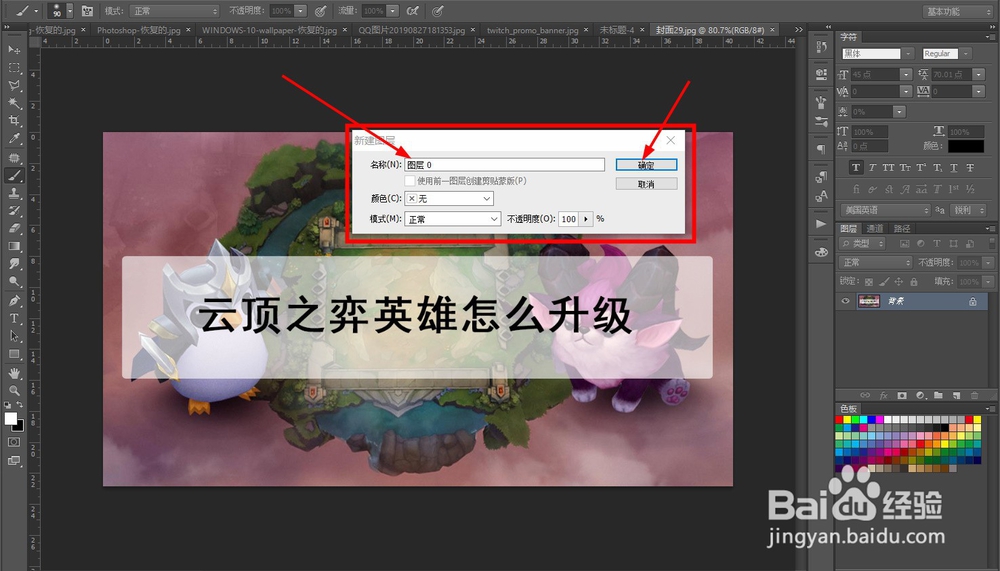
Task: Toggle Faux Bold in the Character panel
Action: click(856, 168)
